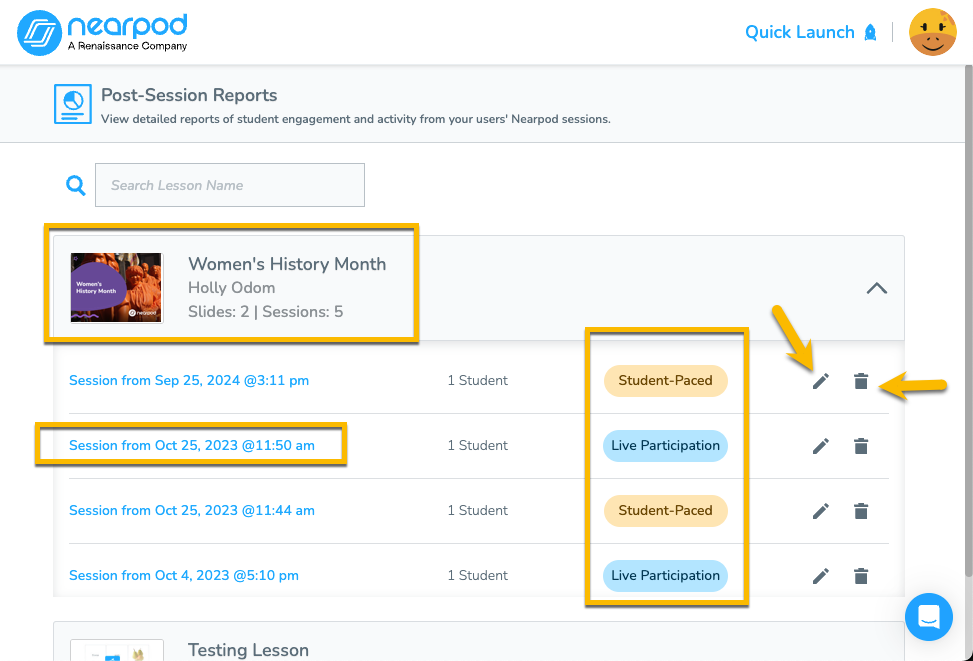Image resolution: width=973 pixels, height=661 pixels.
Task: Focus the Search Lesson Name field
Action: click(x=230, y=185)
